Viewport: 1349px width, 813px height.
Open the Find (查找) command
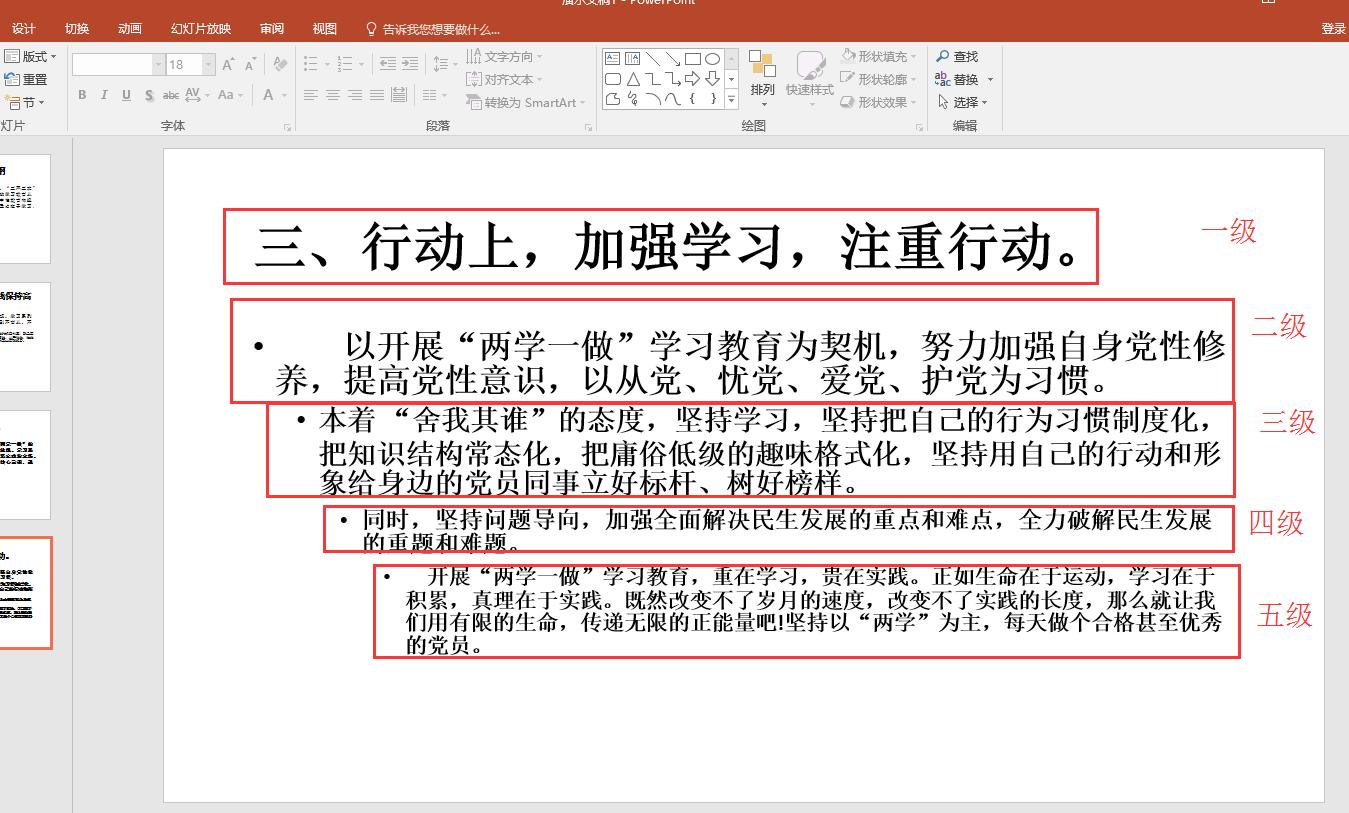coord(961,56)
